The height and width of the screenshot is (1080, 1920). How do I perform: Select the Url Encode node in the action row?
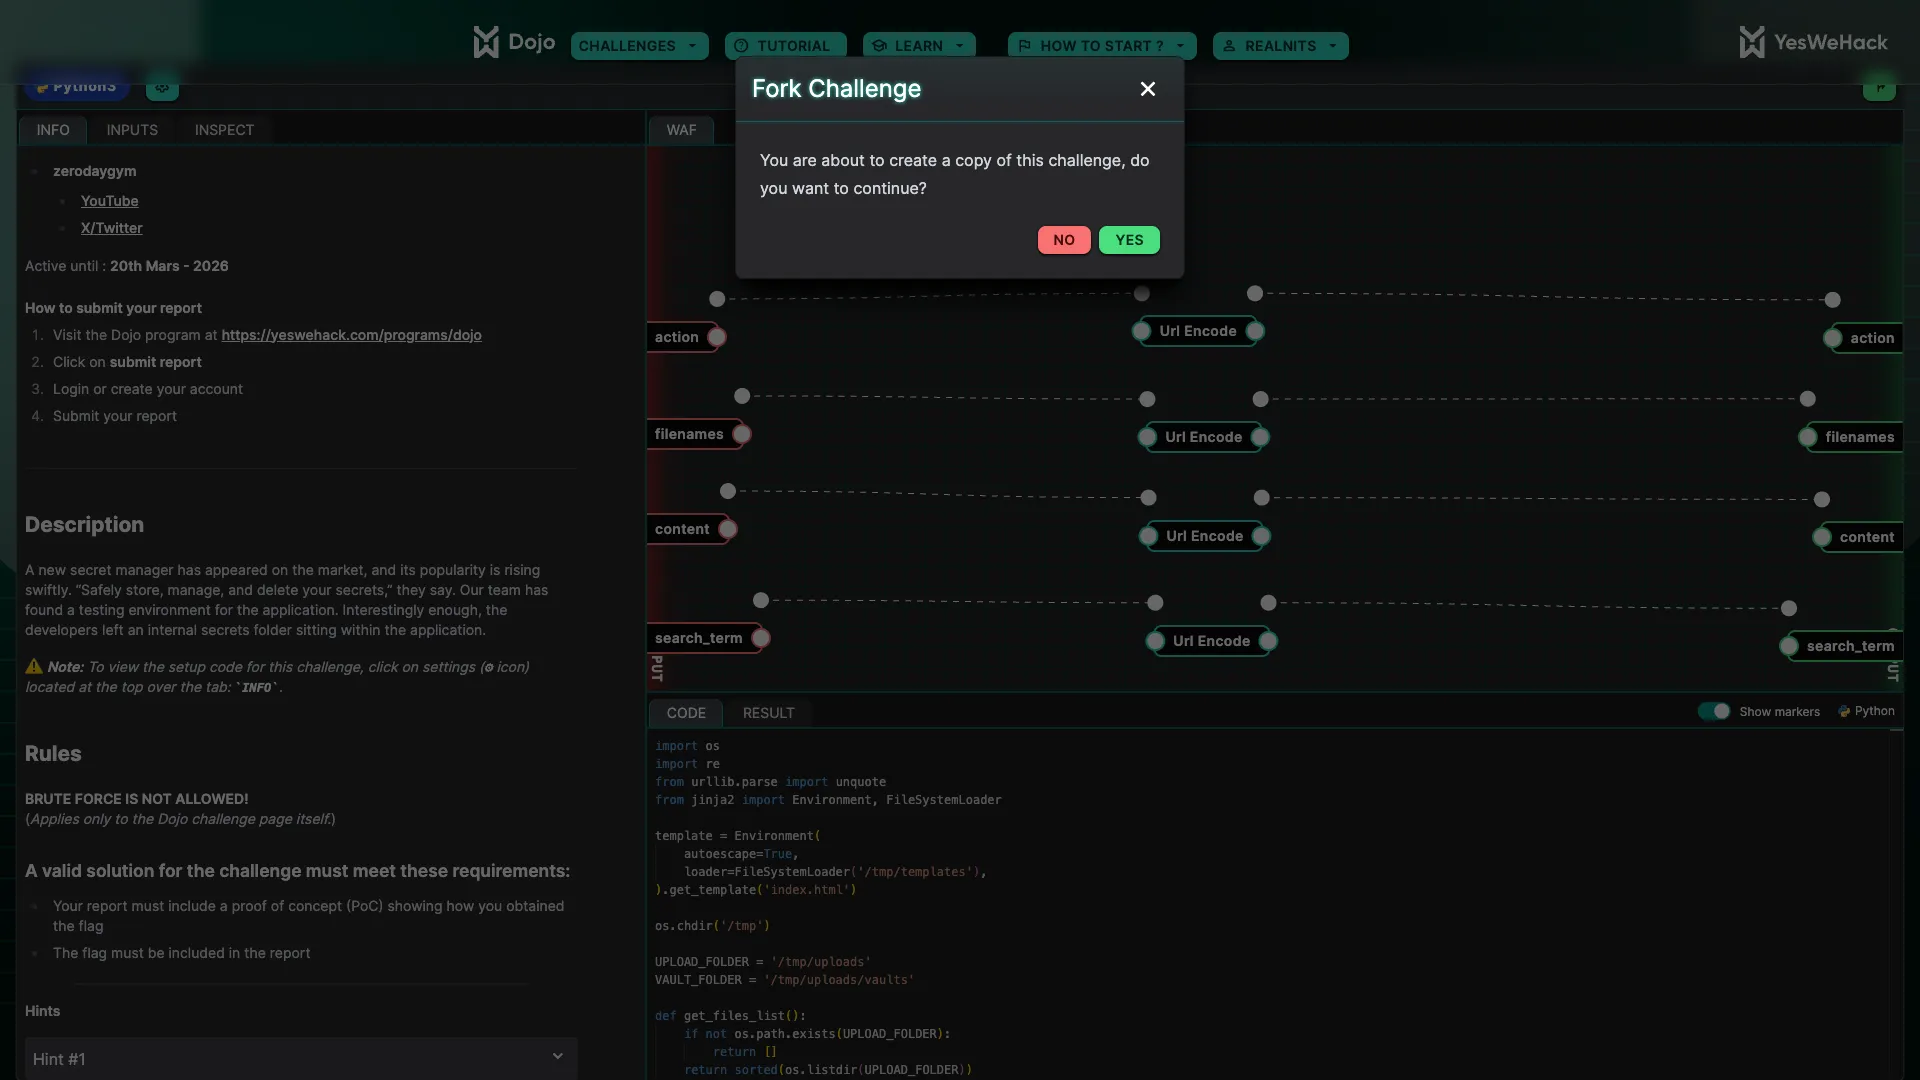(x=1198, y=331)
